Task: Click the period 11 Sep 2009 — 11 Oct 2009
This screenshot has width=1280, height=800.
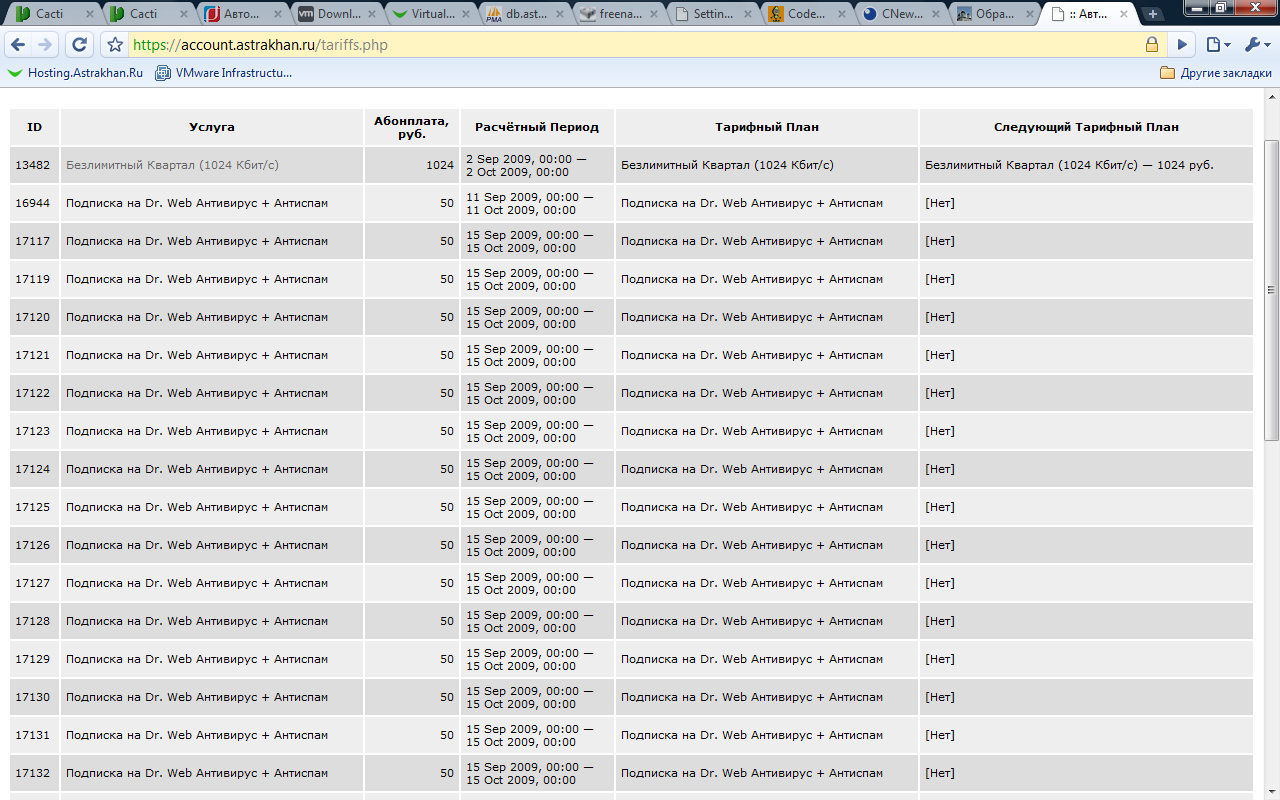Action: coord(537,203)
